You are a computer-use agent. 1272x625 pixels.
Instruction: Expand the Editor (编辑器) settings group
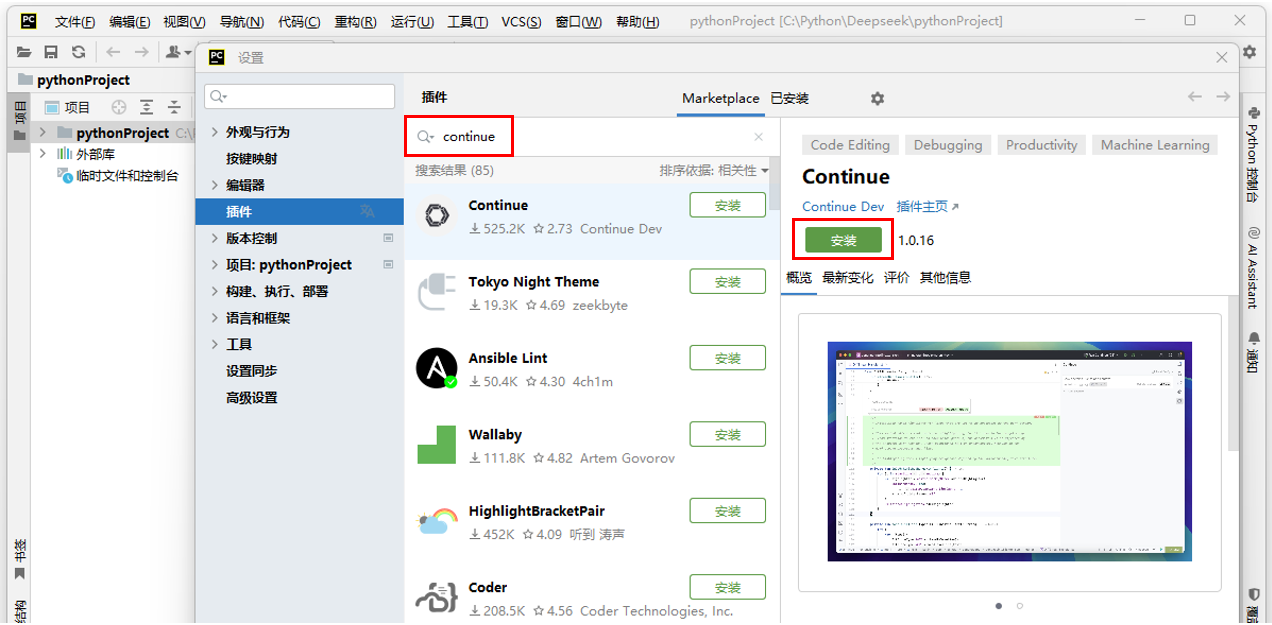tap(215, 185)
